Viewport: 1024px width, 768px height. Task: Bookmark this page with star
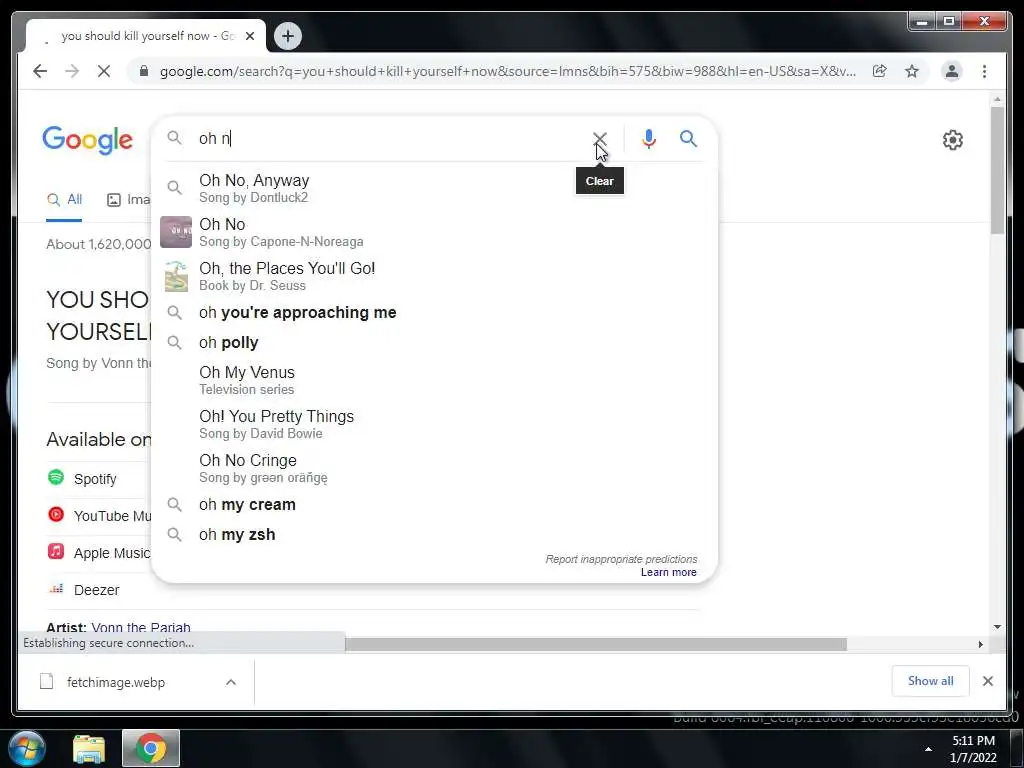pos(912,71)
